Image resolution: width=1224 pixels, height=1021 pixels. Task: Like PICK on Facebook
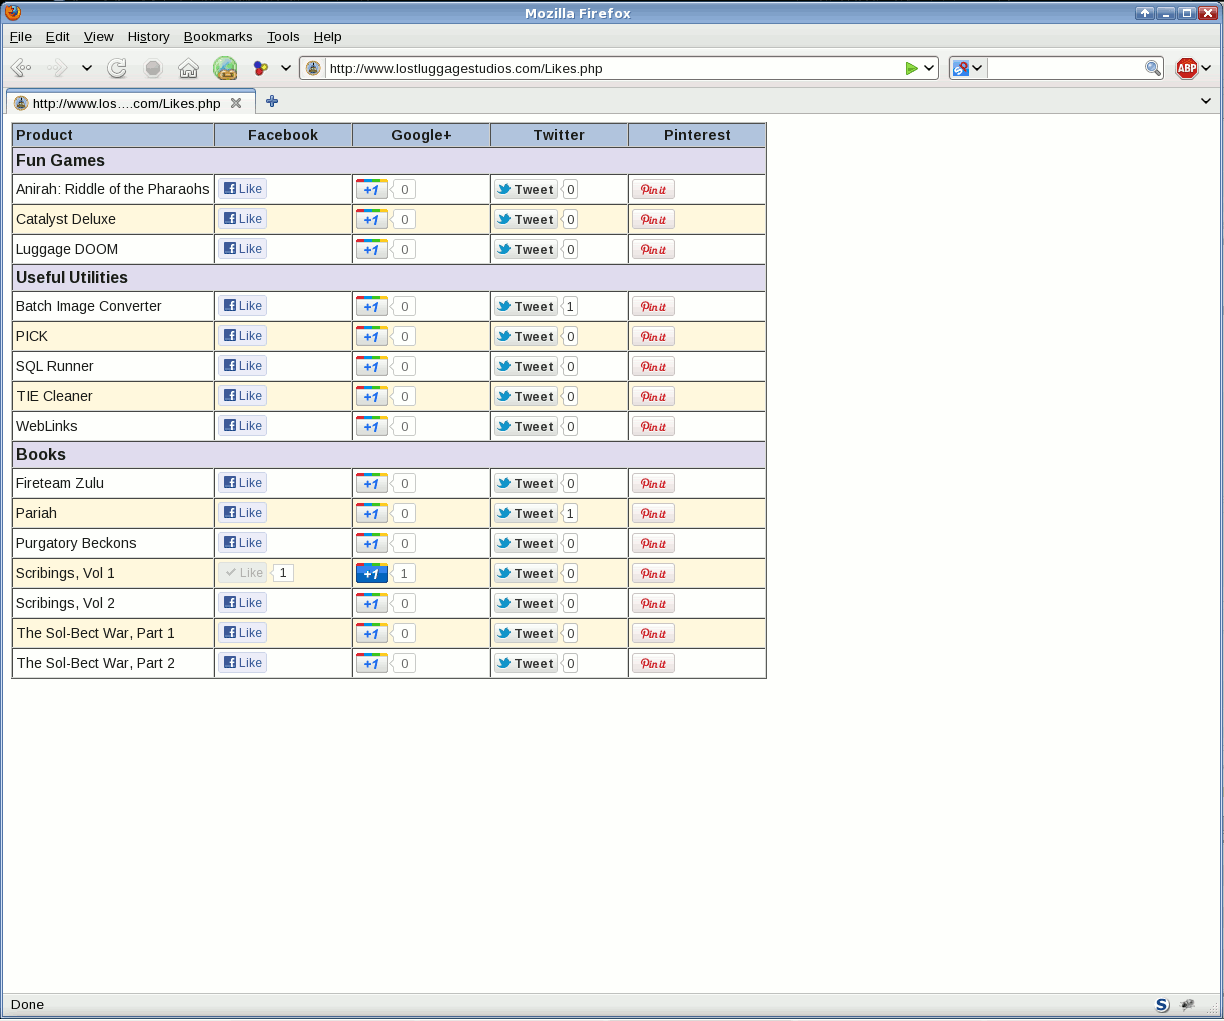click(x=243, y=336)
